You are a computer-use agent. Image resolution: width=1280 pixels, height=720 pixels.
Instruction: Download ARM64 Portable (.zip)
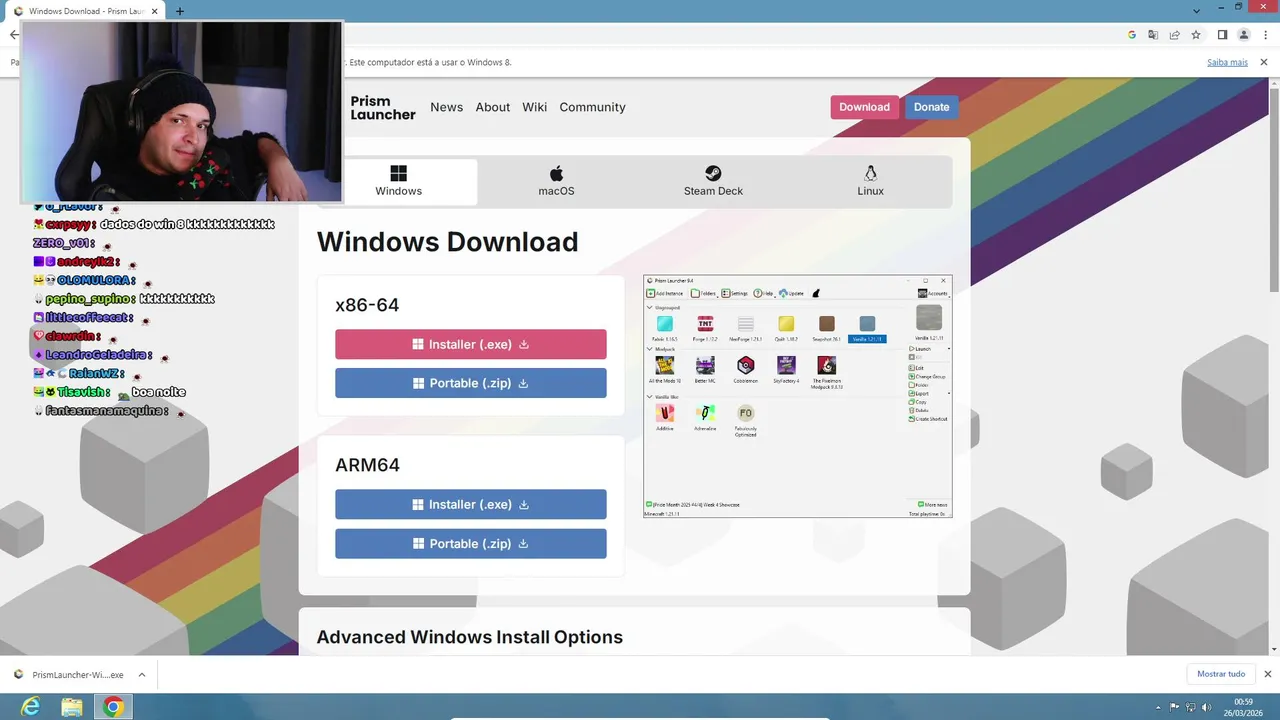(x=470, y=543)
